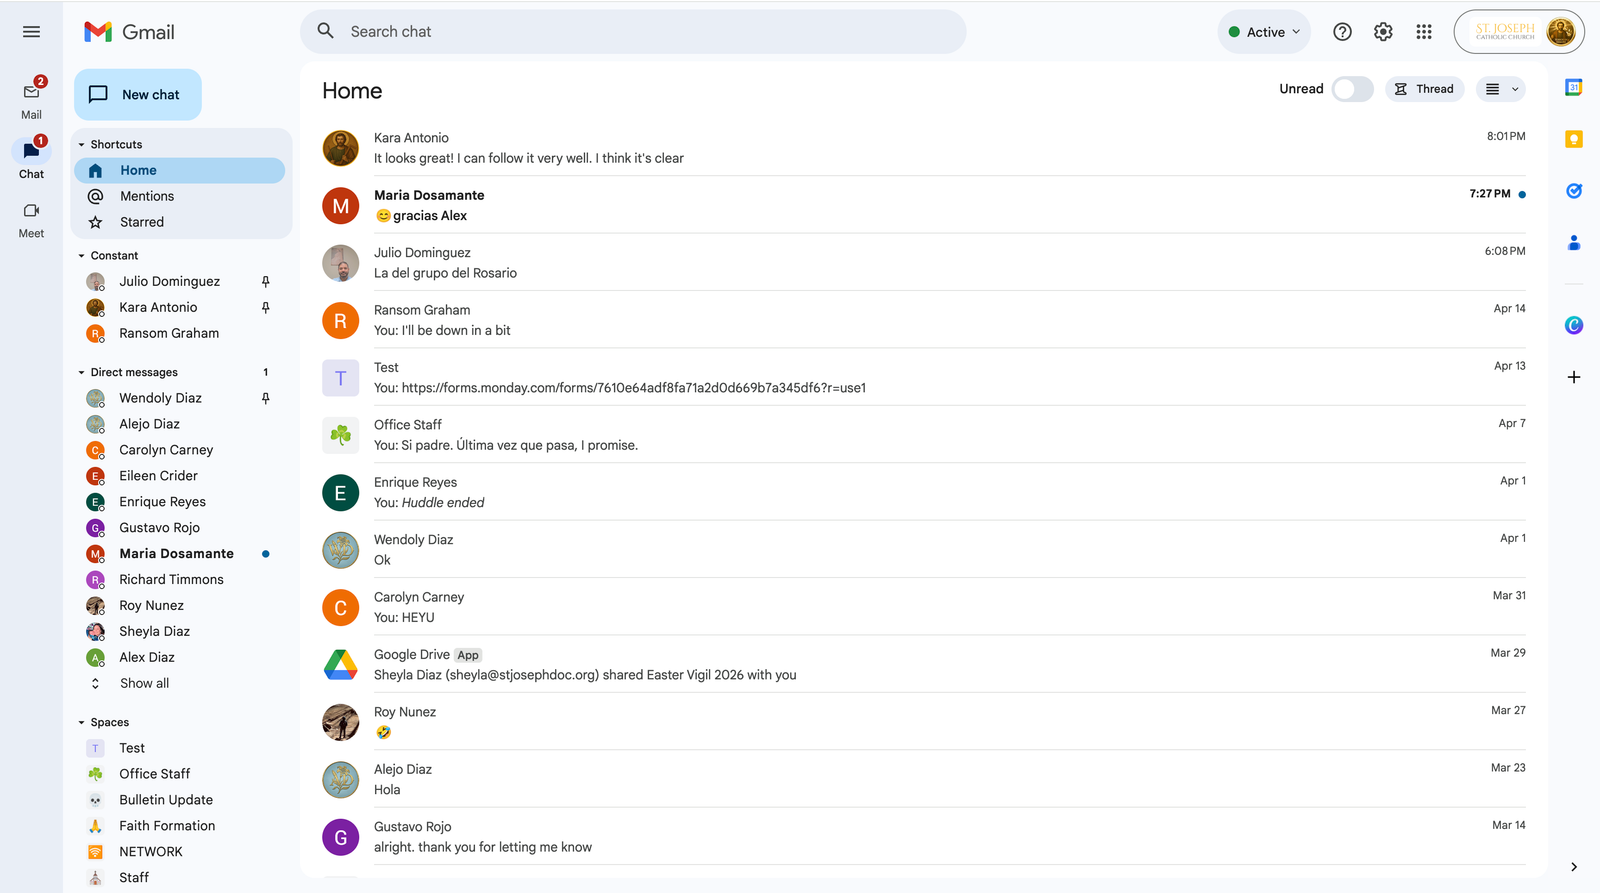Open the Ransom Graham 'I'll be down in a bit' message
The height and width of the screenshot is (893, 1600).
point(924,320)
